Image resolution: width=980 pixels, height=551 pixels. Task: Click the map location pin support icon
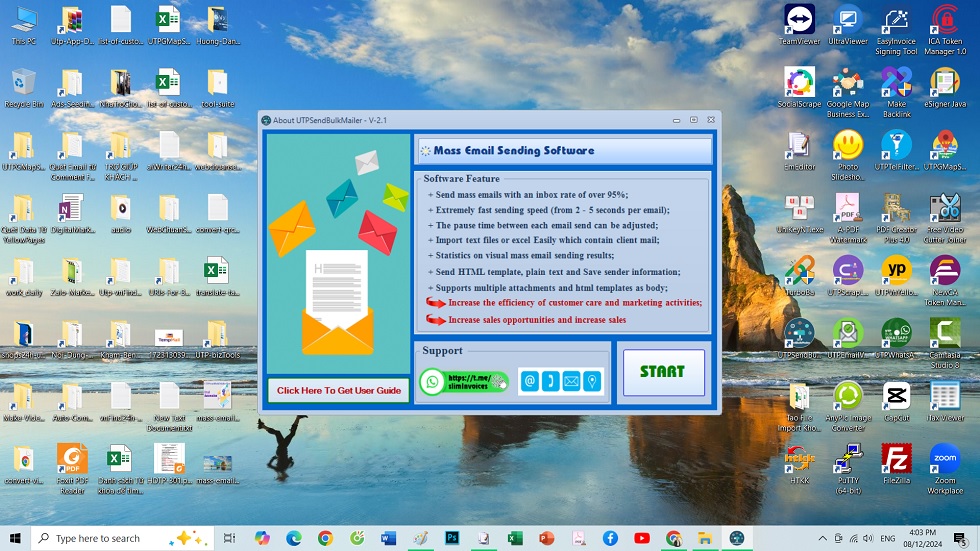592,381
